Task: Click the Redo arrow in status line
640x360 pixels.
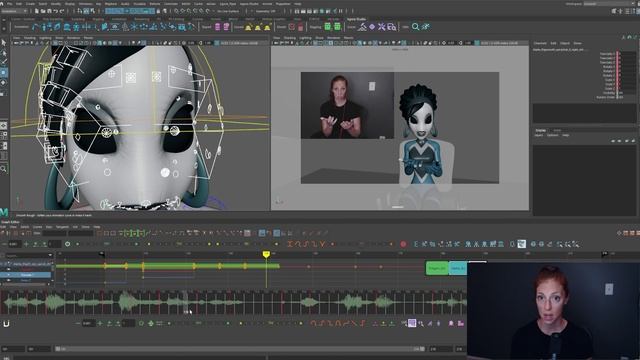Action: click(62, 11)
